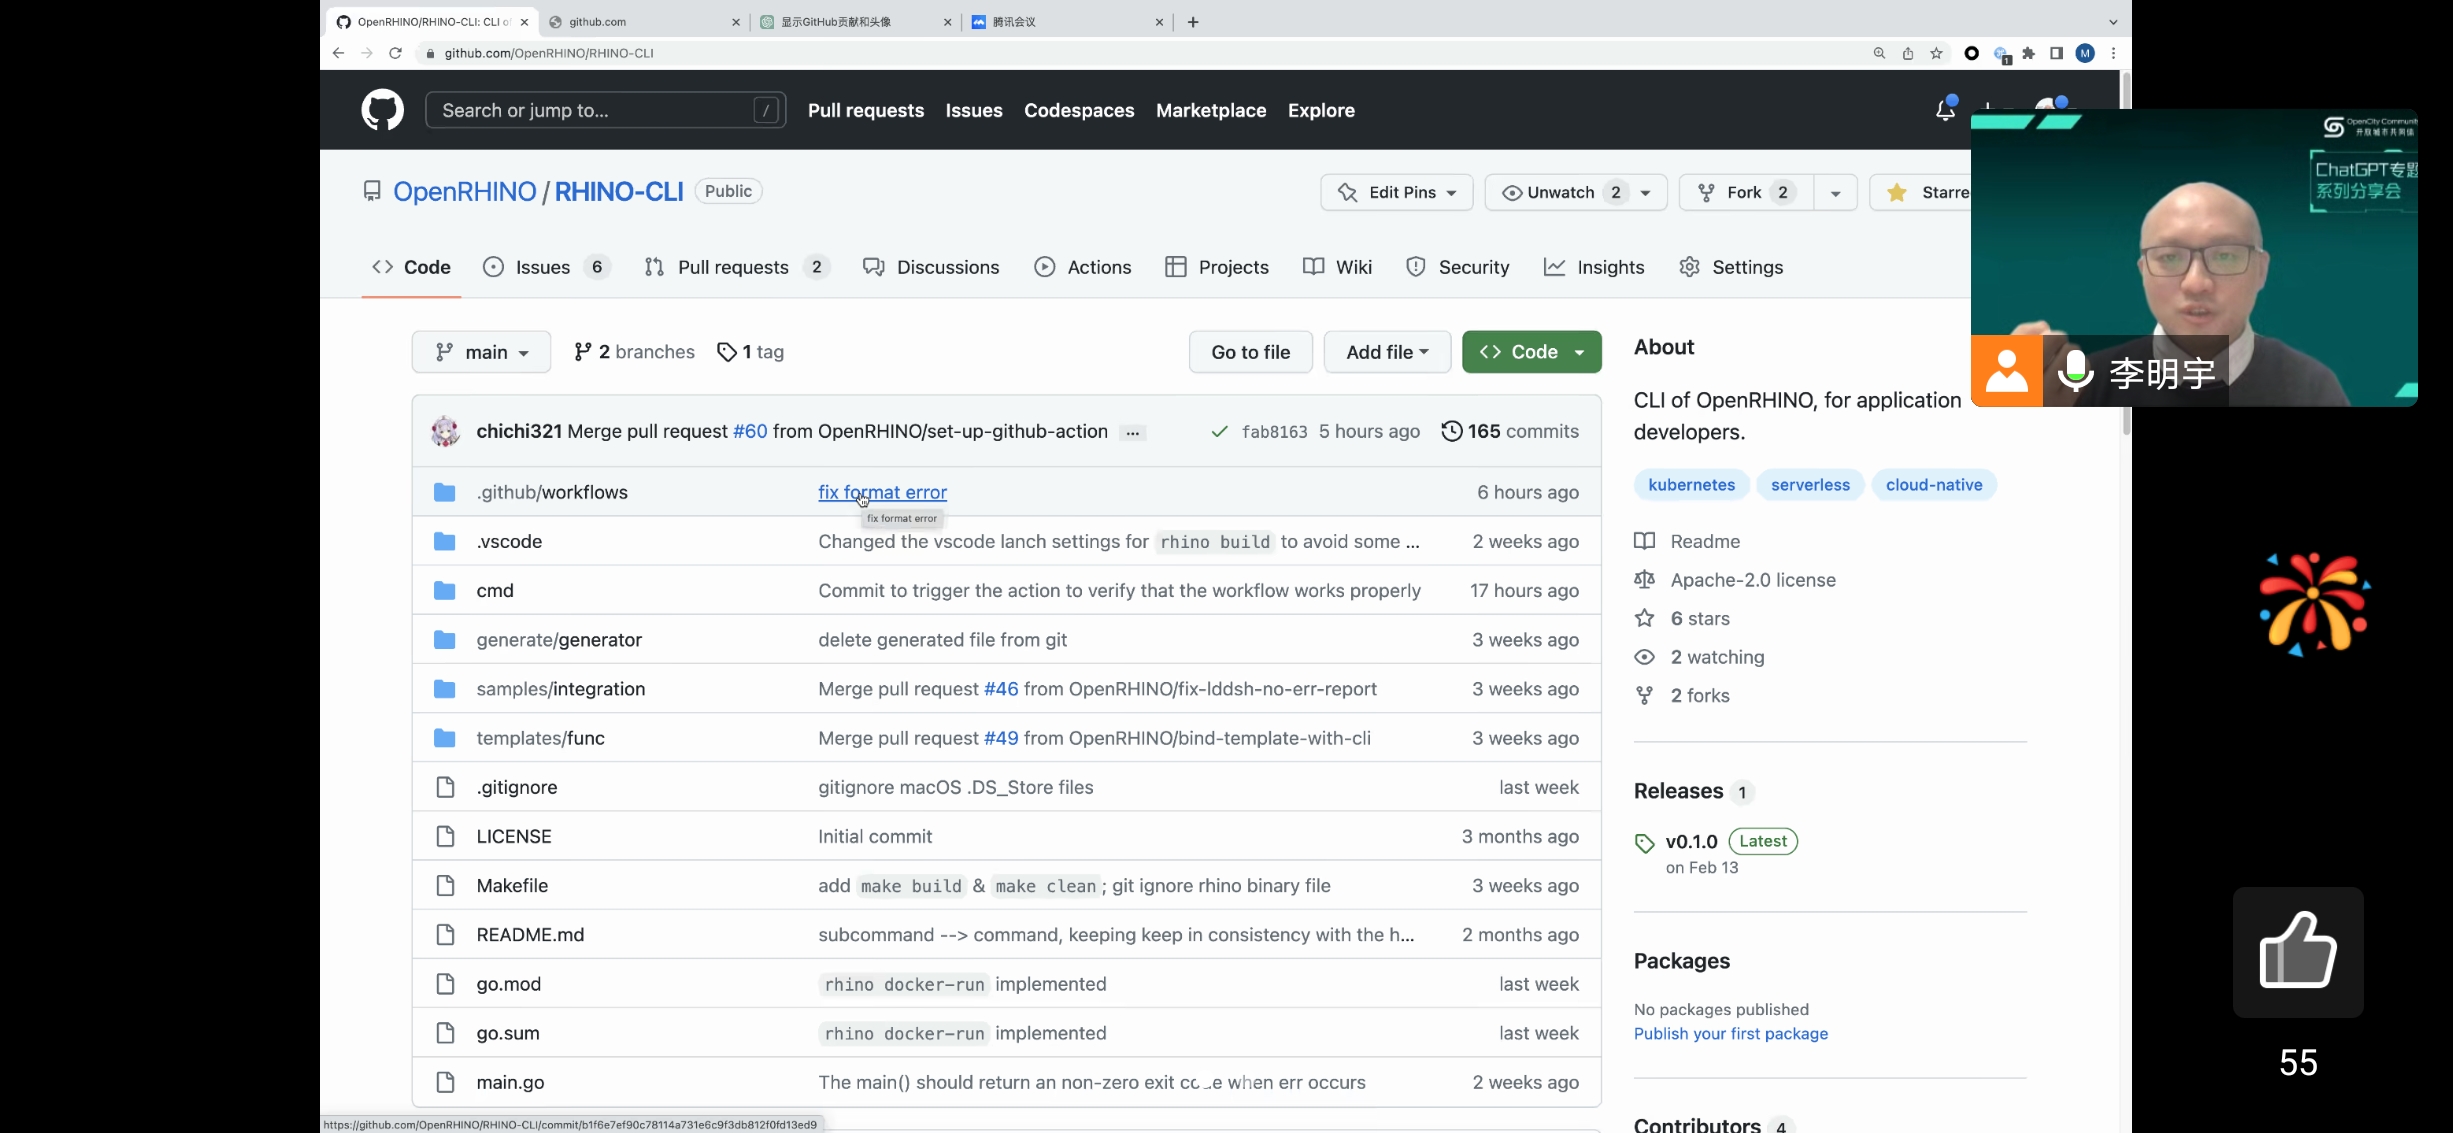Open the Projects tab
Screen dimensions: 2453x1133
[x=1217, y=267]
